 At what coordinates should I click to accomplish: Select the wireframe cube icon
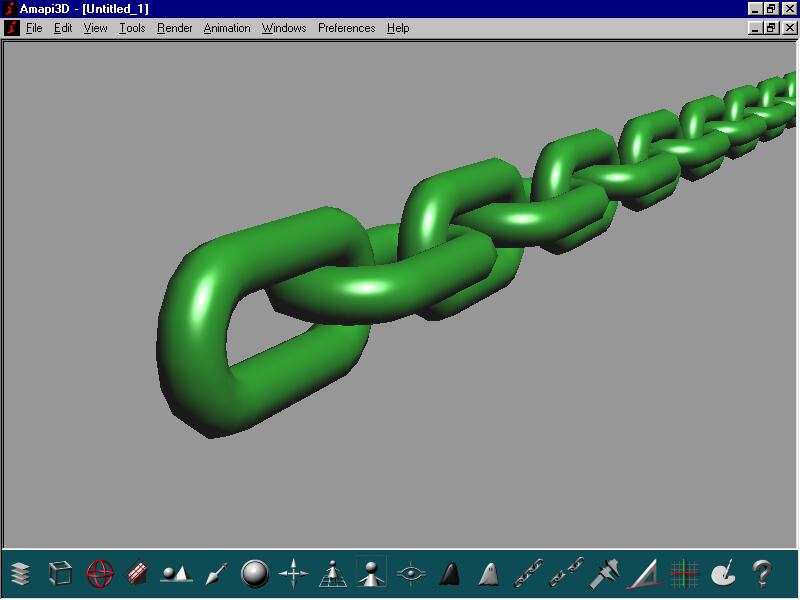coord(60,573)
